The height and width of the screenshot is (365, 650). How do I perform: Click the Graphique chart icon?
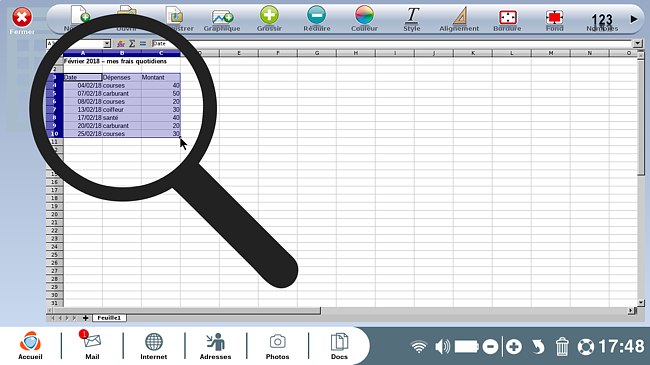tap(222, 17)
